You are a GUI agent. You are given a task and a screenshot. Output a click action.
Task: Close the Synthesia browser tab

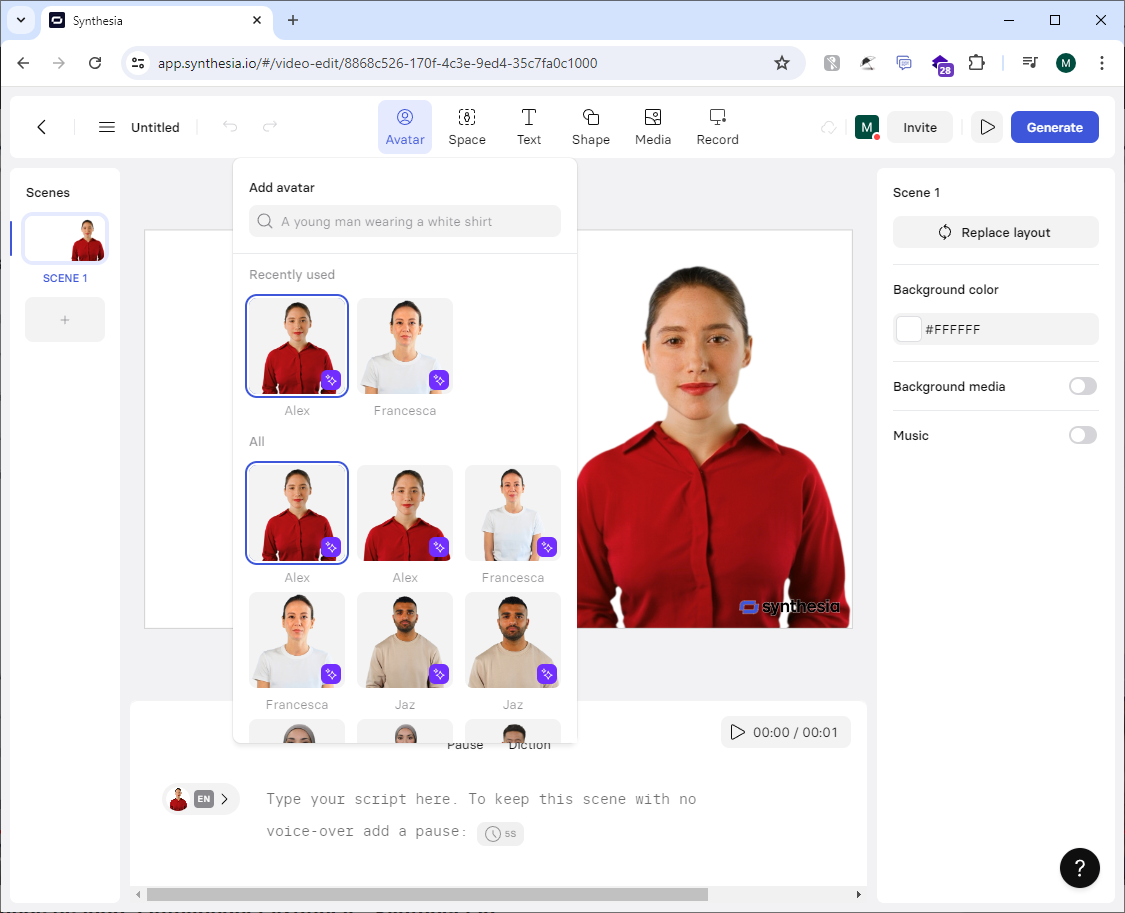click(x=257, y=20)
